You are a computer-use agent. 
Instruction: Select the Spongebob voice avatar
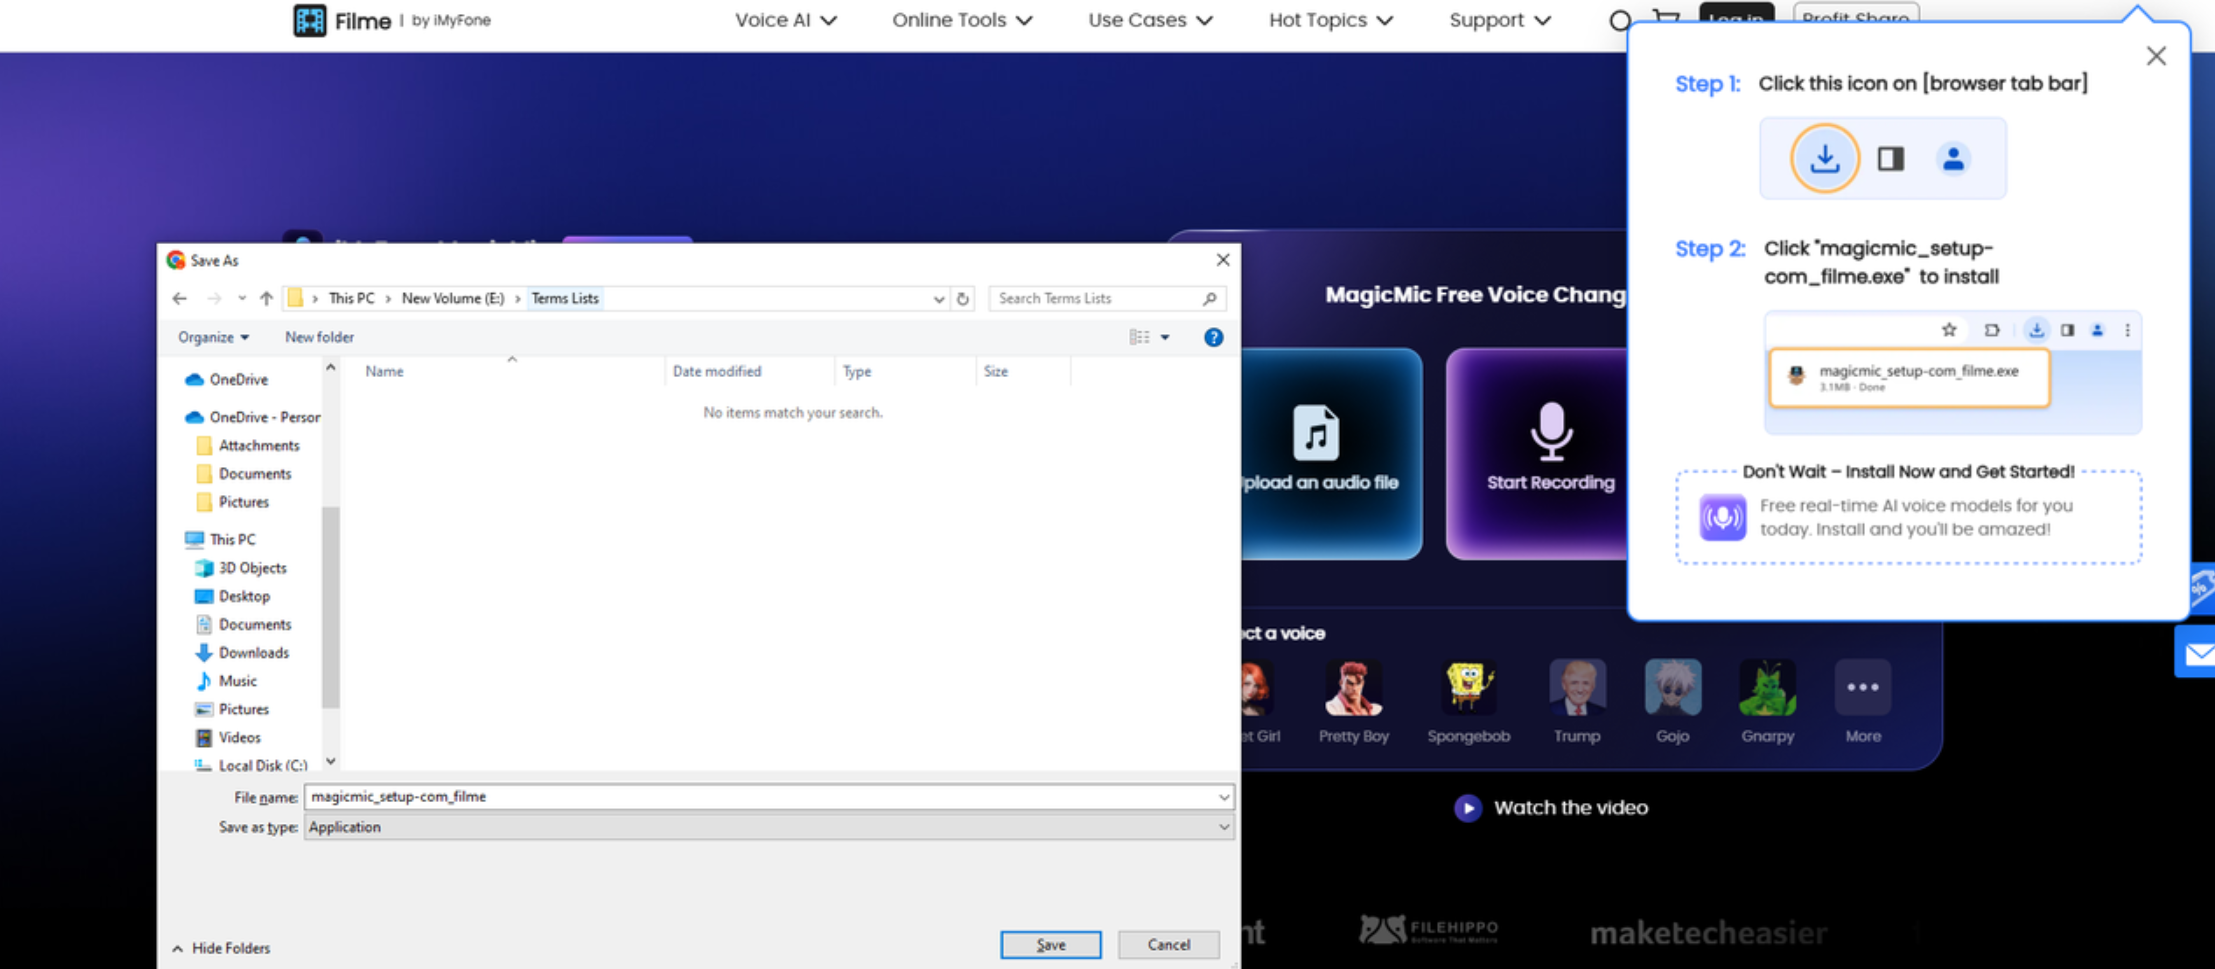tap(1468, 688)
